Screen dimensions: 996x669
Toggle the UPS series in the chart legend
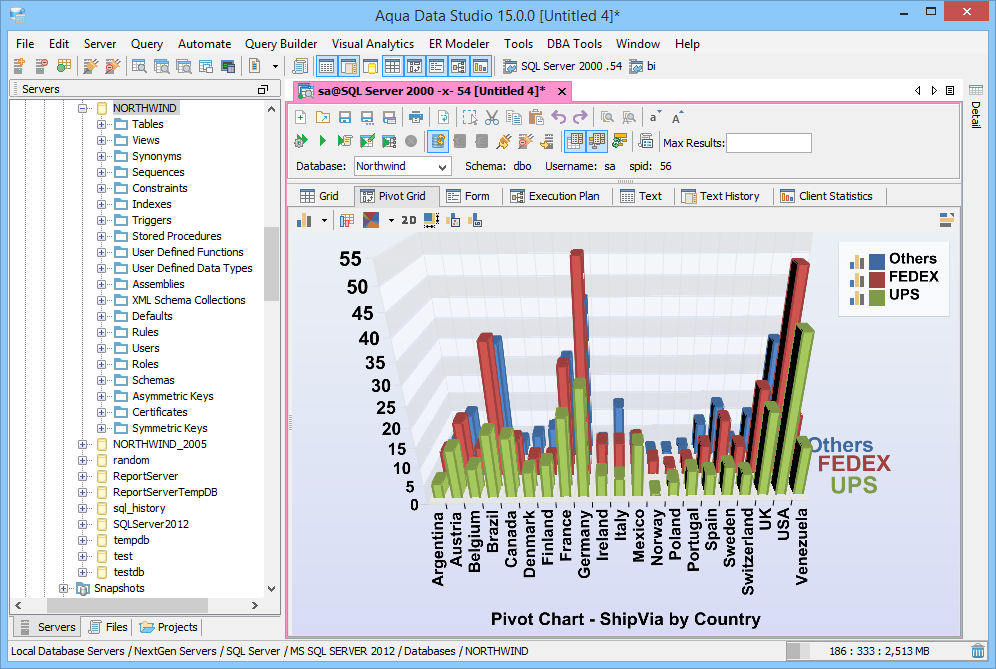[x=904, y=294]
